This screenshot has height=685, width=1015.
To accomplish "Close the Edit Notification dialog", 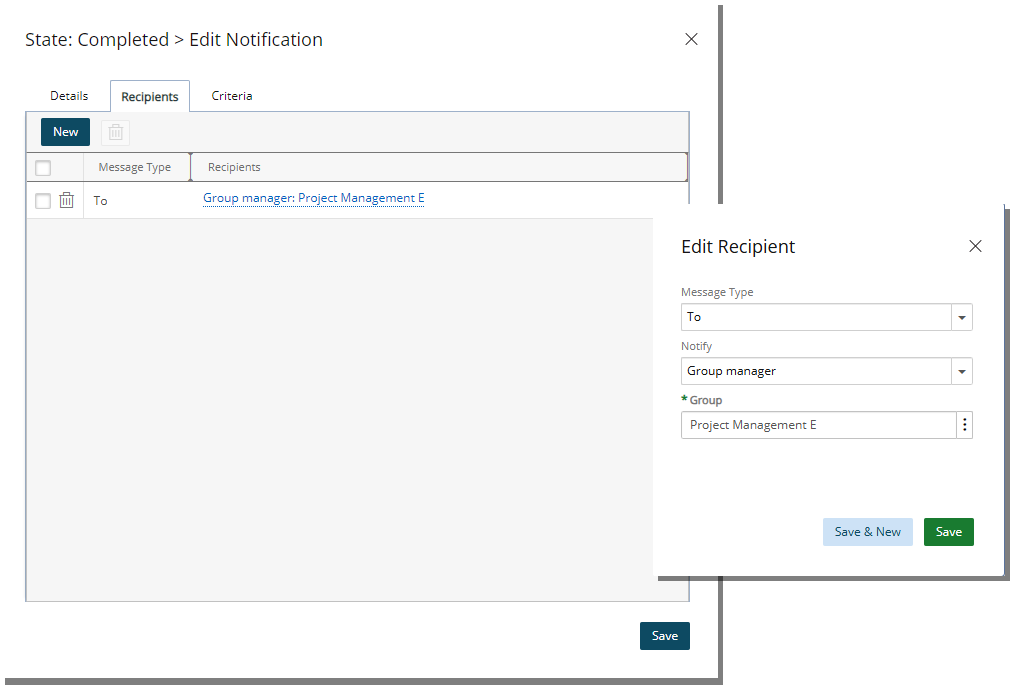I will pos(691,39).
